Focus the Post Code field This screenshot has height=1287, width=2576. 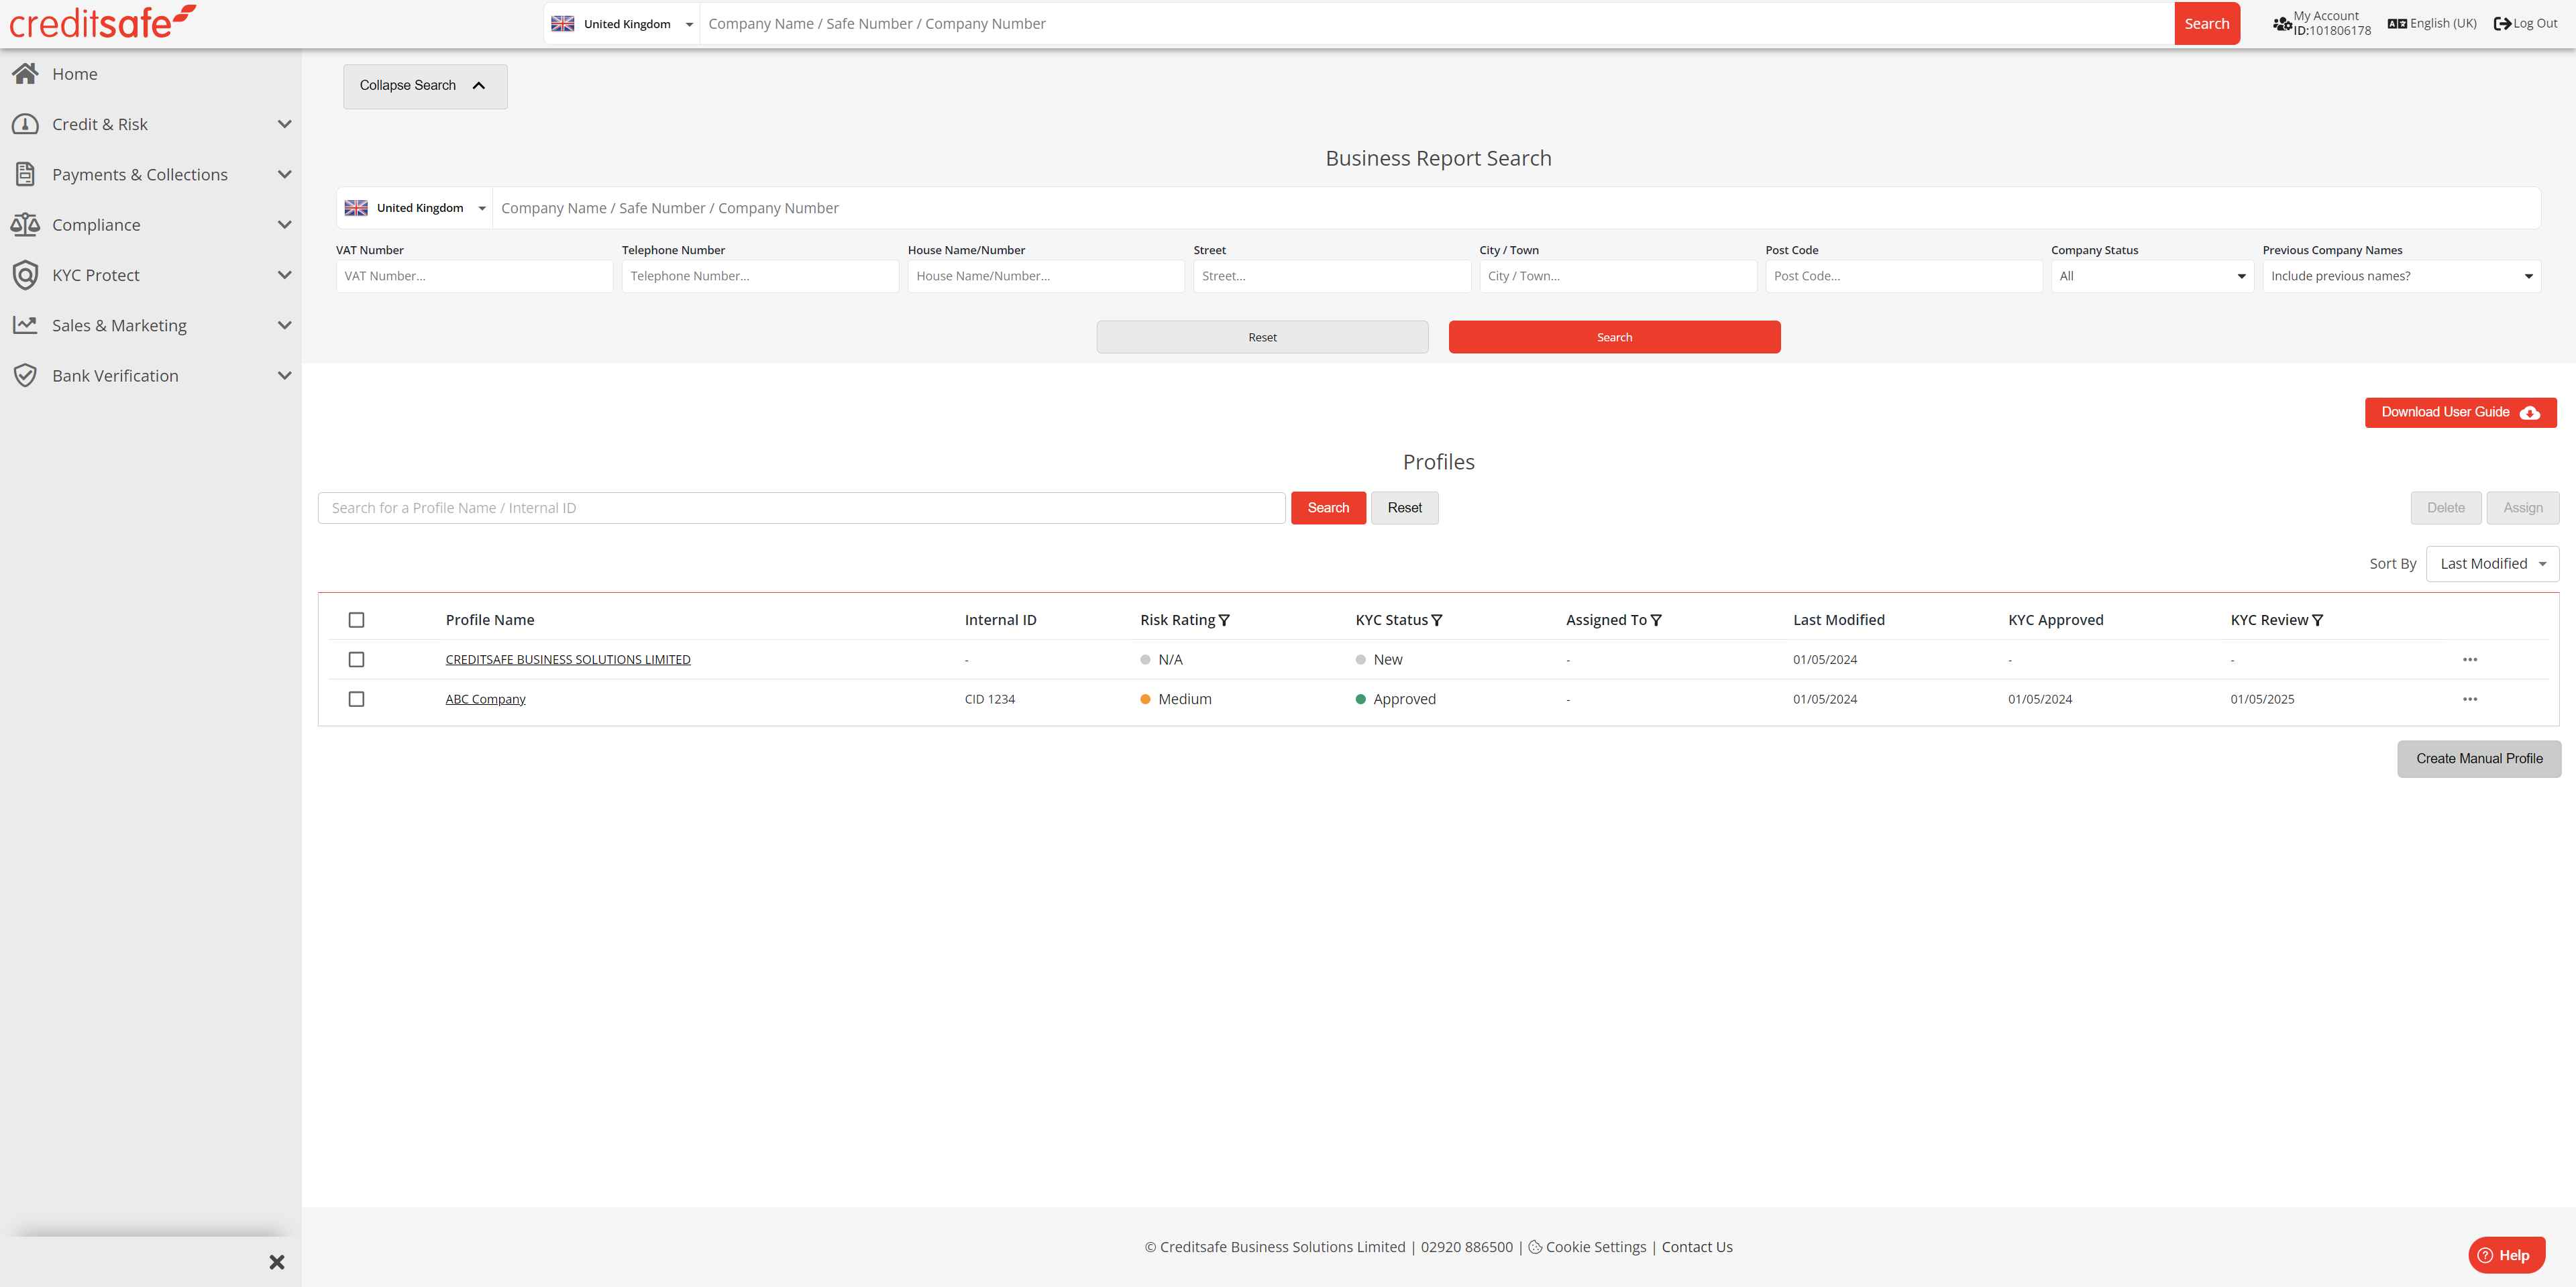pyautogui.click(x=1903, y=276)
